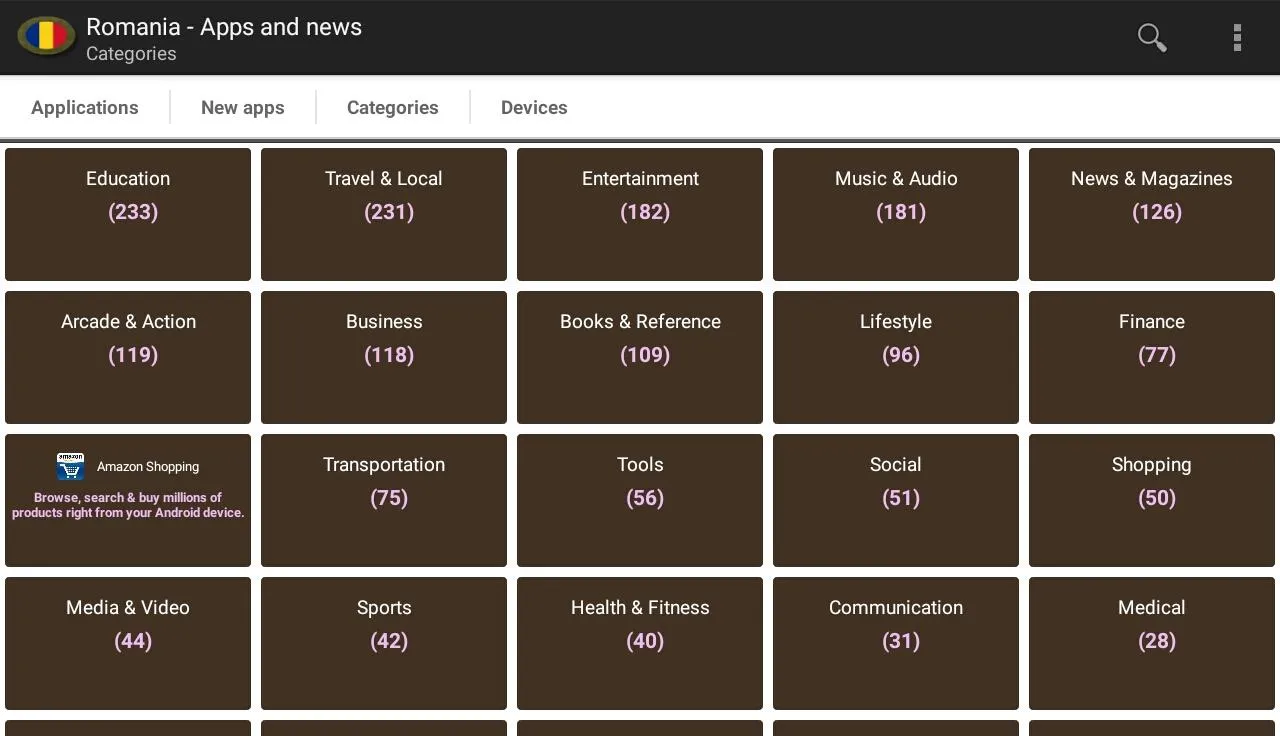Image resolution: width=1280 pixels, height=736 pixels.
Task: Open the Medical category tile
Action: click(x=1152, y=644)
